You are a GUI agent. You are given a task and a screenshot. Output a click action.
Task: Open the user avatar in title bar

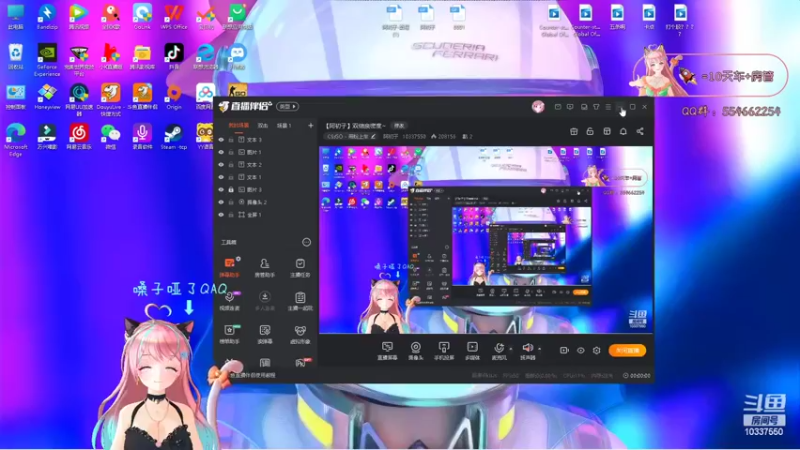[x=538, y=107]
